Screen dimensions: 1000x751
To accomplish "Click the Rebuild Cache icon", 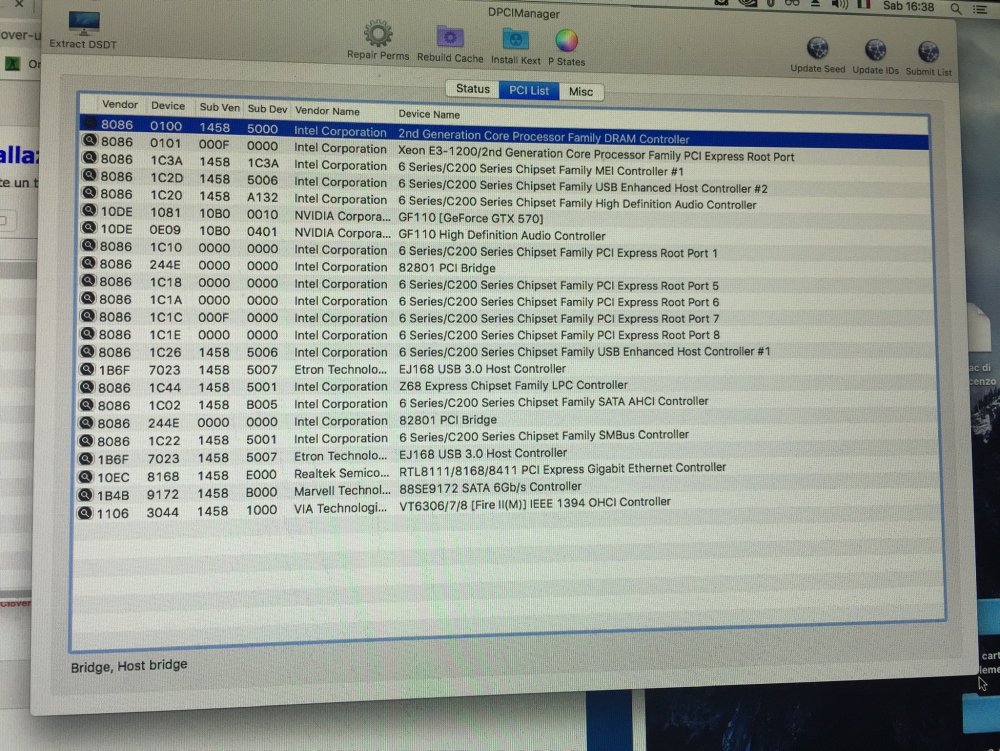I will (450, 37).
